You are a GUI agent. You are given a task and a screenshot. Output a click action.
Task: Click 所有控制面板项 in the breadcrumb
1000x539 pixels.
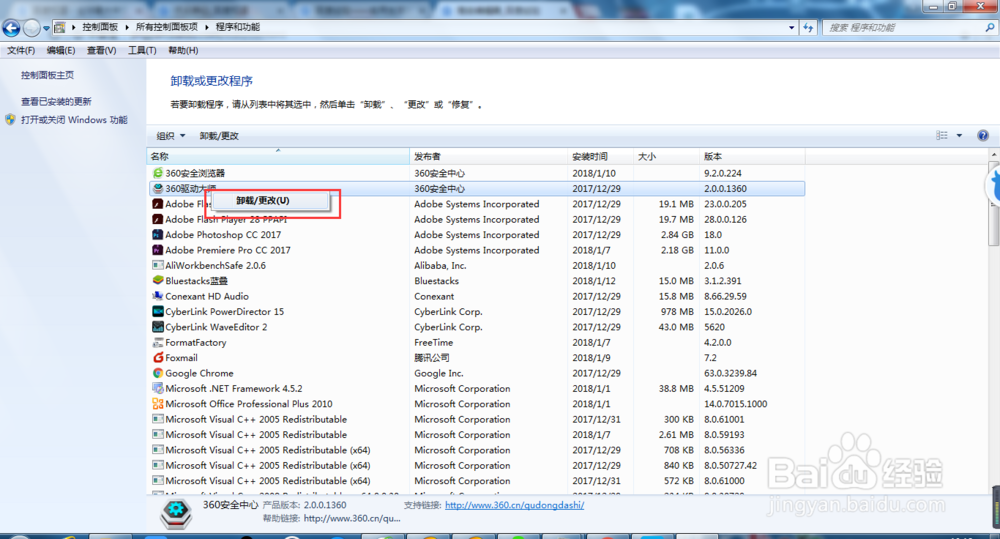166,27
